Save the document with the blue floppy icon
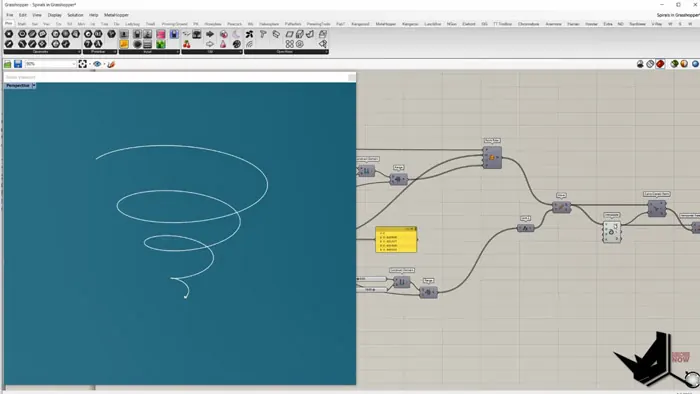This screenshot has height=394, width=700. 18,64
